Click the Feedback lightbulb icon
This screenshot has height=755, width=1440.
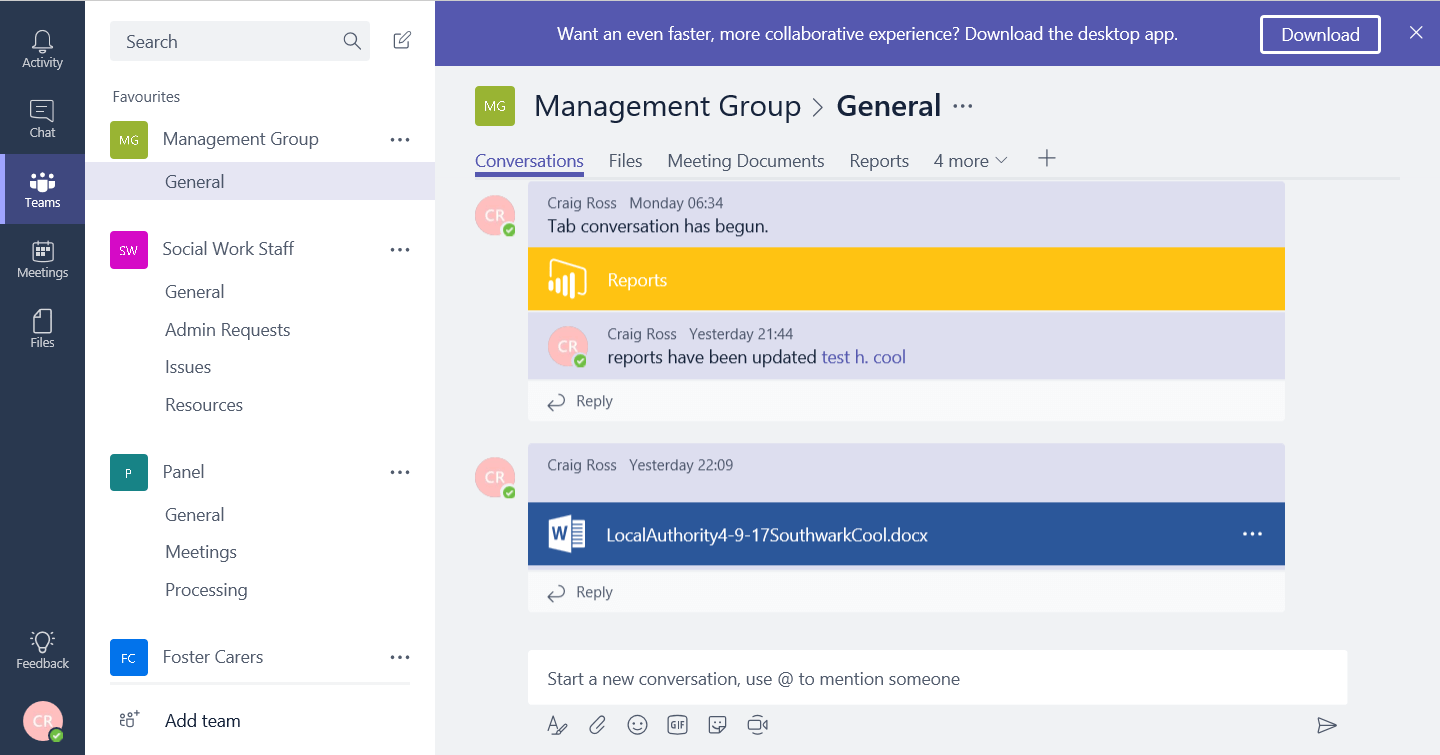coord(42,641)
